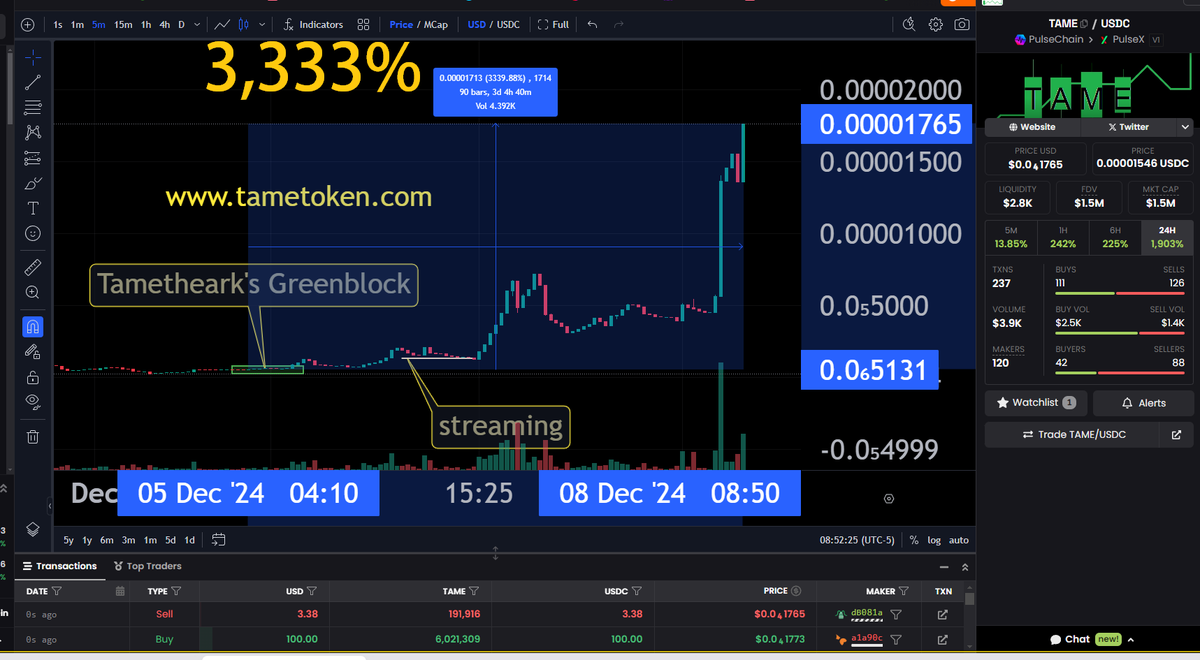Toggle hide all drawings eye icon
Image resolution: width=1200 pixels, height=660 pixels.
(x=33, y=401)
